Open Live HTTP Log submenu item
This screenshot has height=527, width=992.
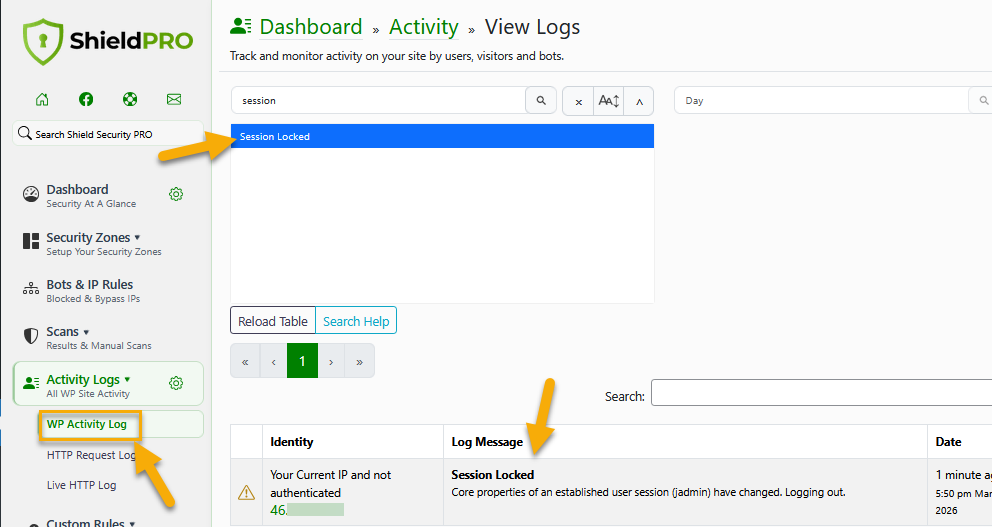pos(82,485)
